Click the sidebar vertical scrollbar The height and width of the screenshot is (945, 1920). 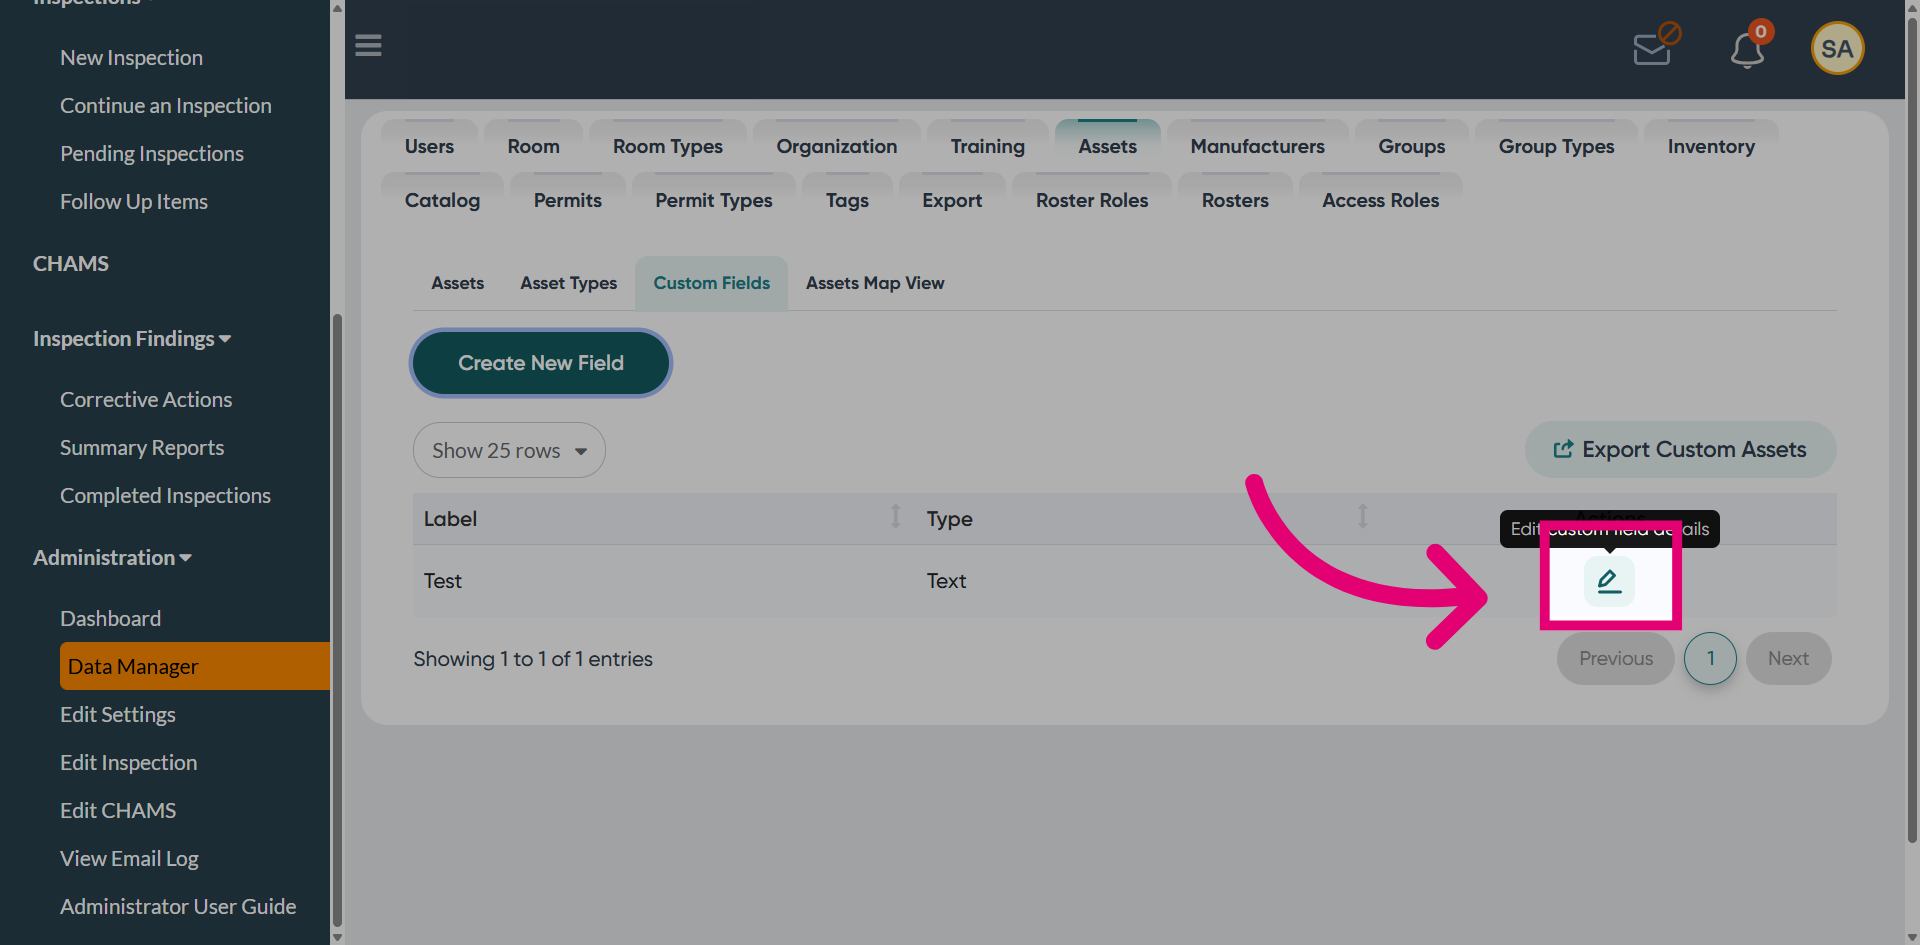click(x=337, y=620)
